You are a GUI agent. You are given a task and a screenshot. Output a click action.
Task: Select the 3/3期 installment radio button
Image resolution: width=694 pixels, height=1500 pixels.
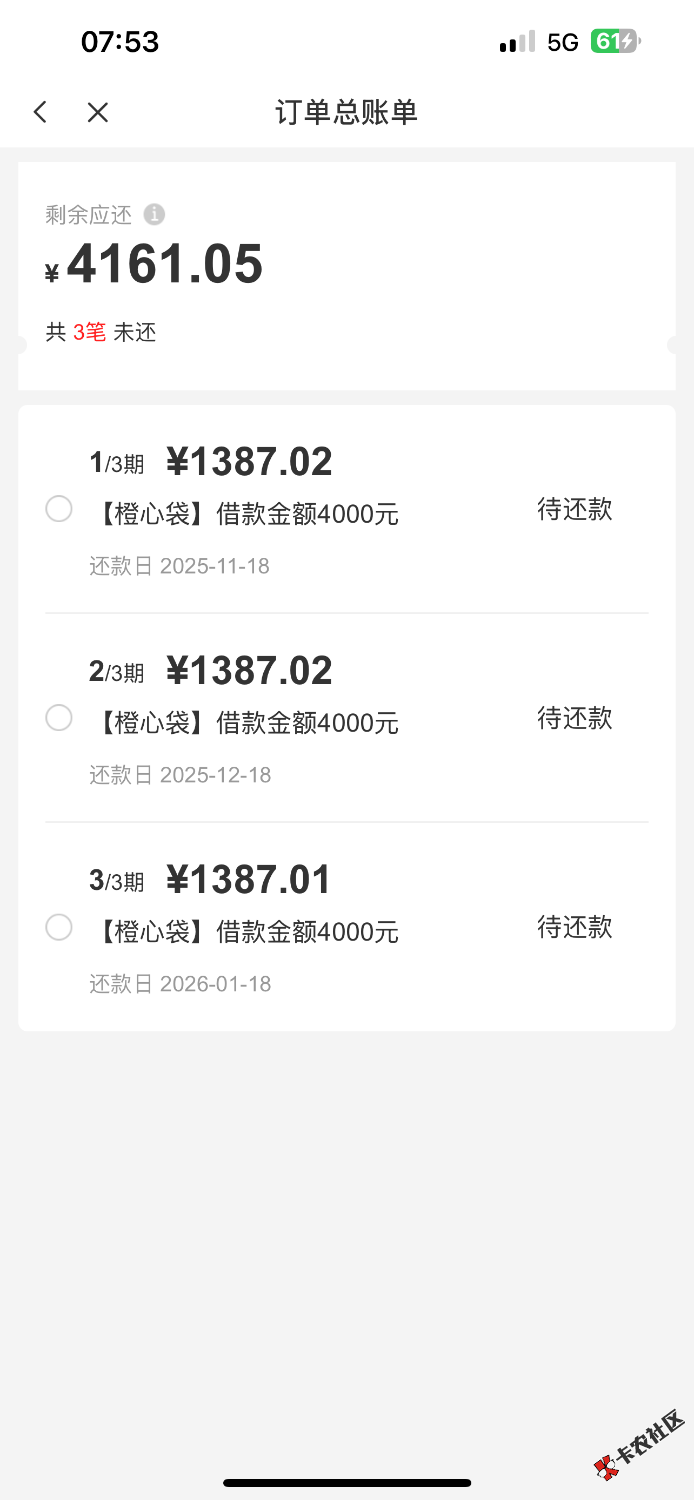[x=59, y=927]
